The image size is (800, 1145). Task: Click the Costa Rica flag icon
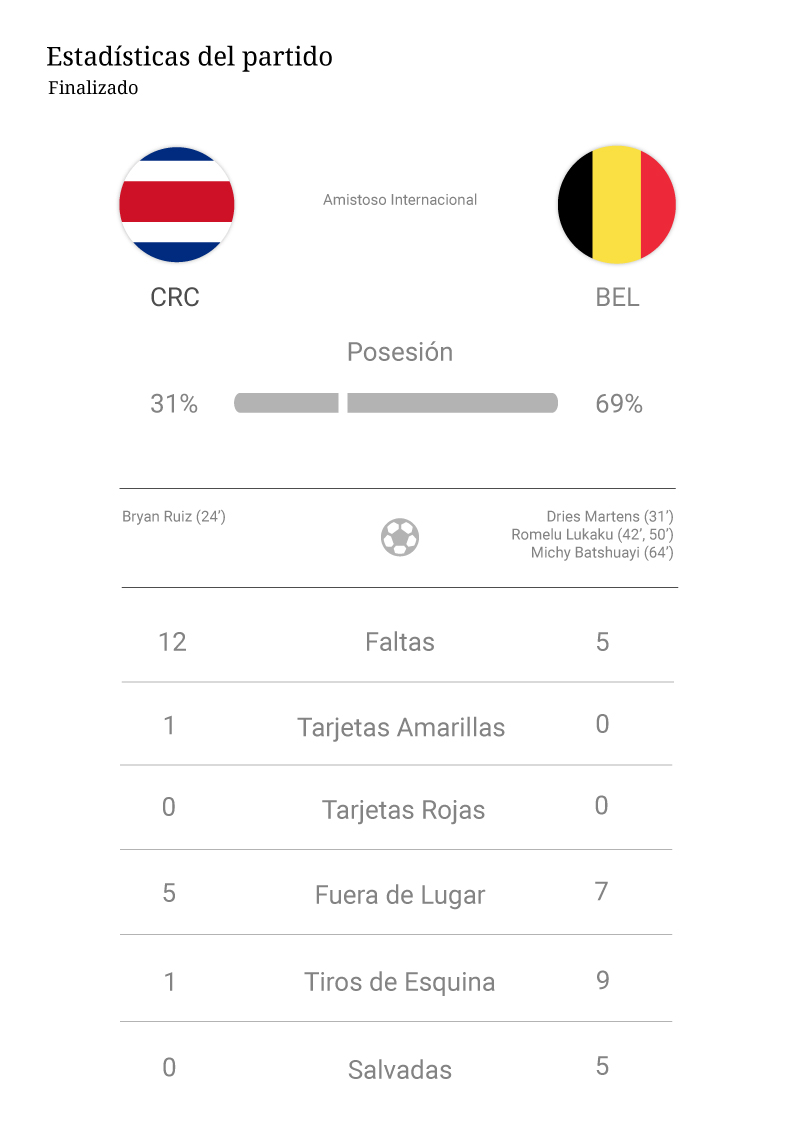tap(177, 205)
